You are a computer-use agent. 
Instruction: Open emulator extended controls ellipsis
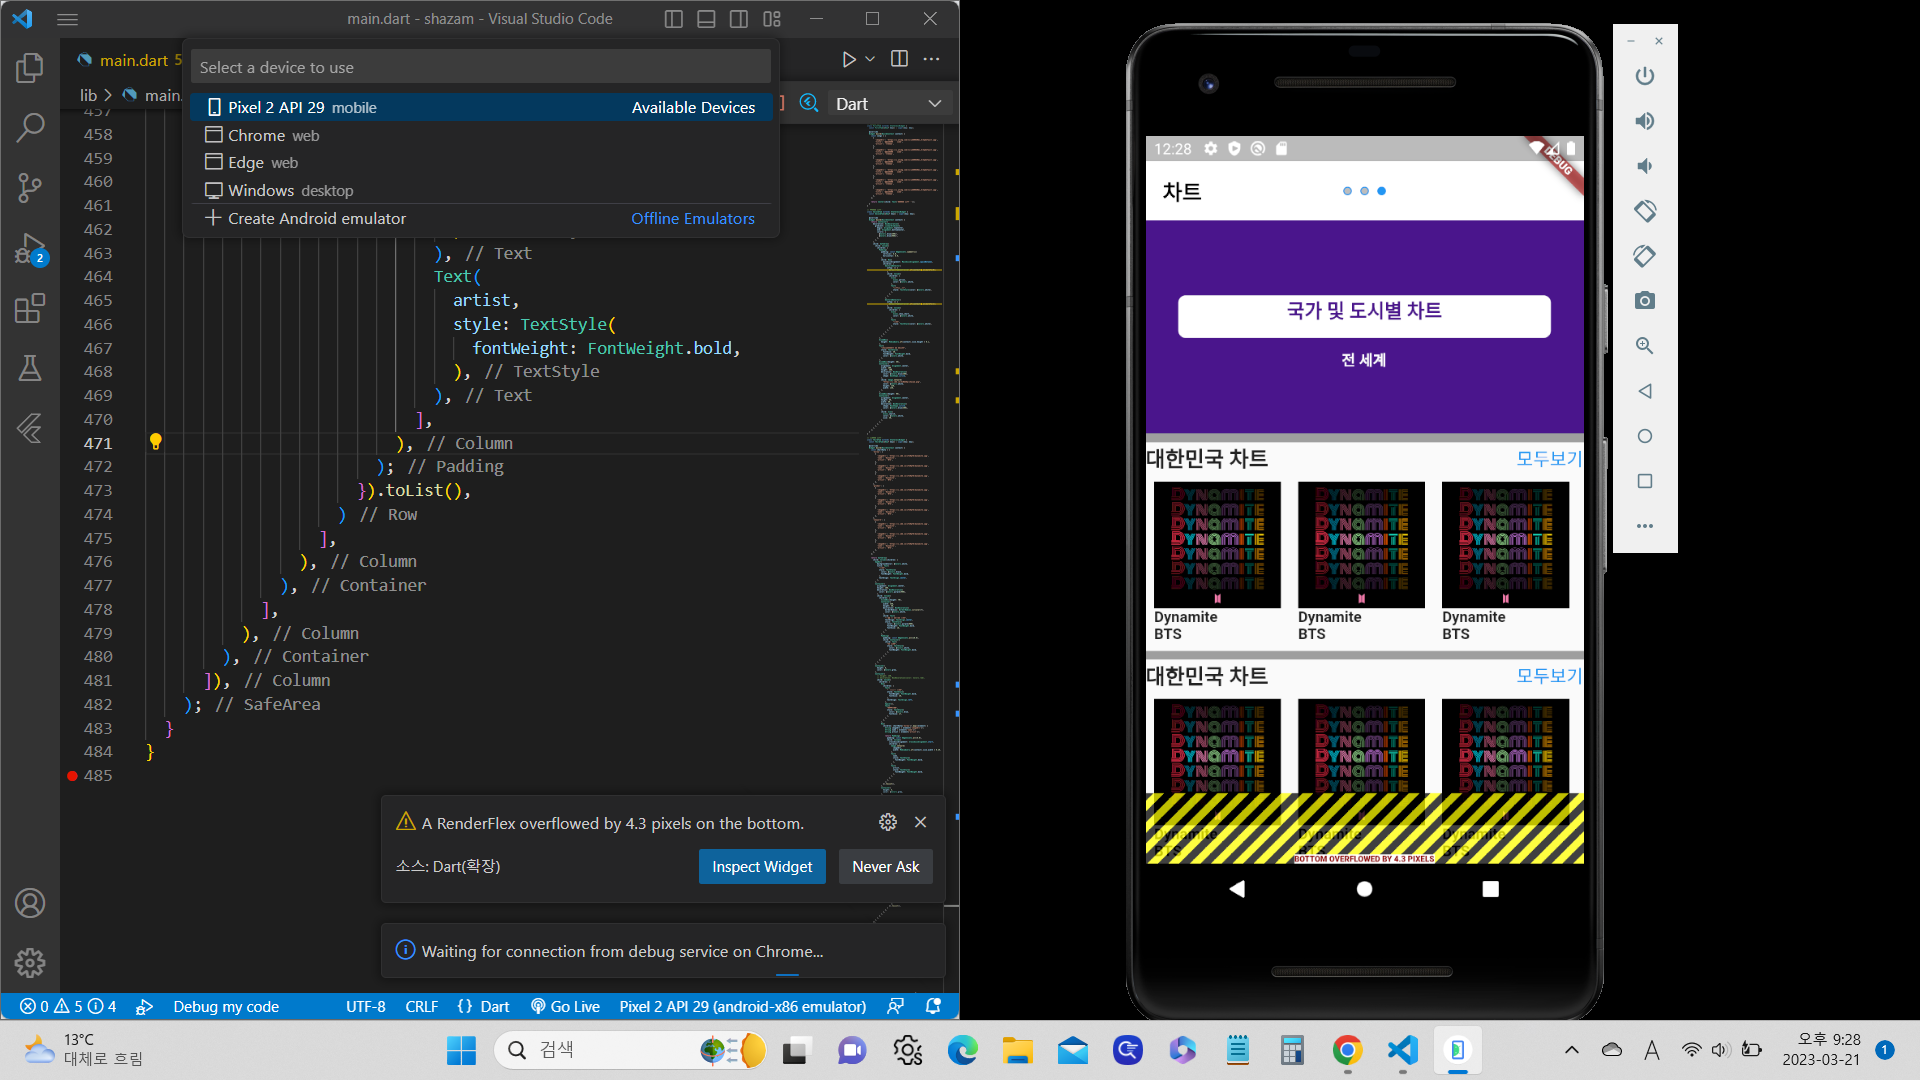[1645, 526]
